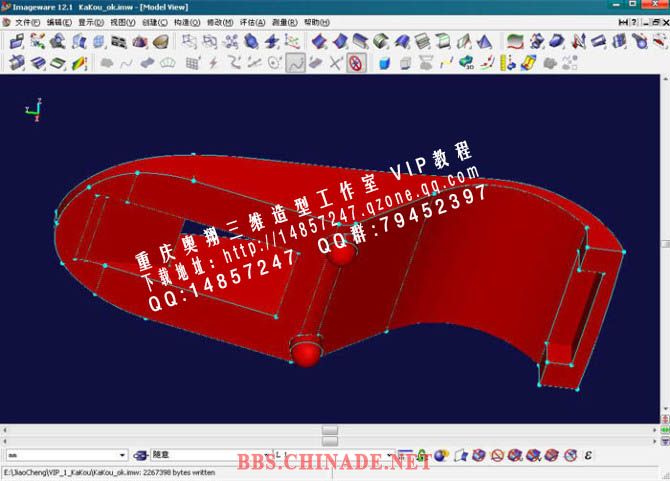Click the vertical scrollbar up arrow
Screen dimensions: 670x481
point(665,79)
